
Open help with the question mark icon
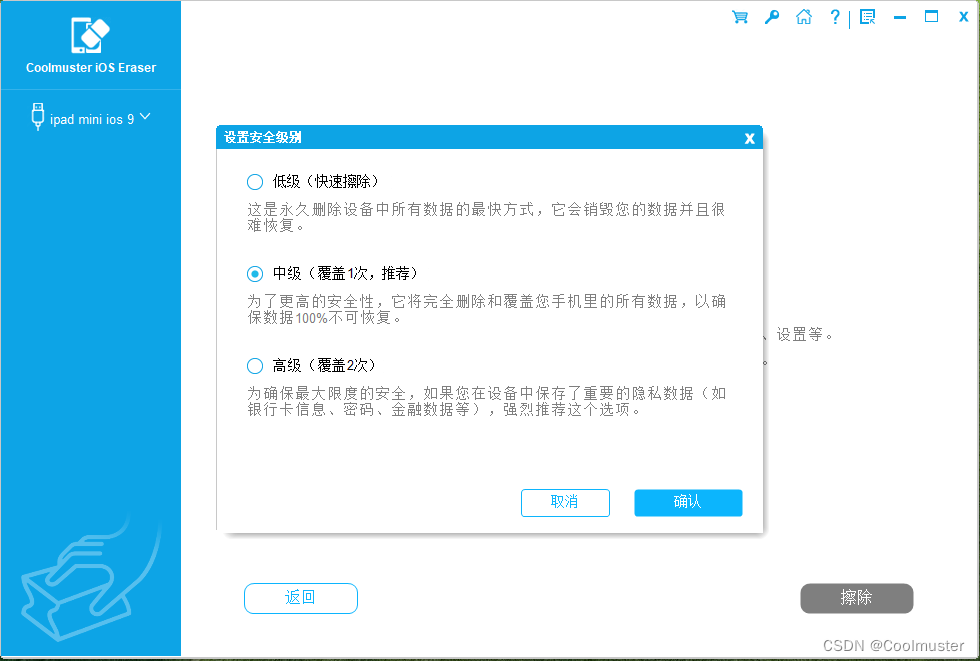(x=834, y=17)
